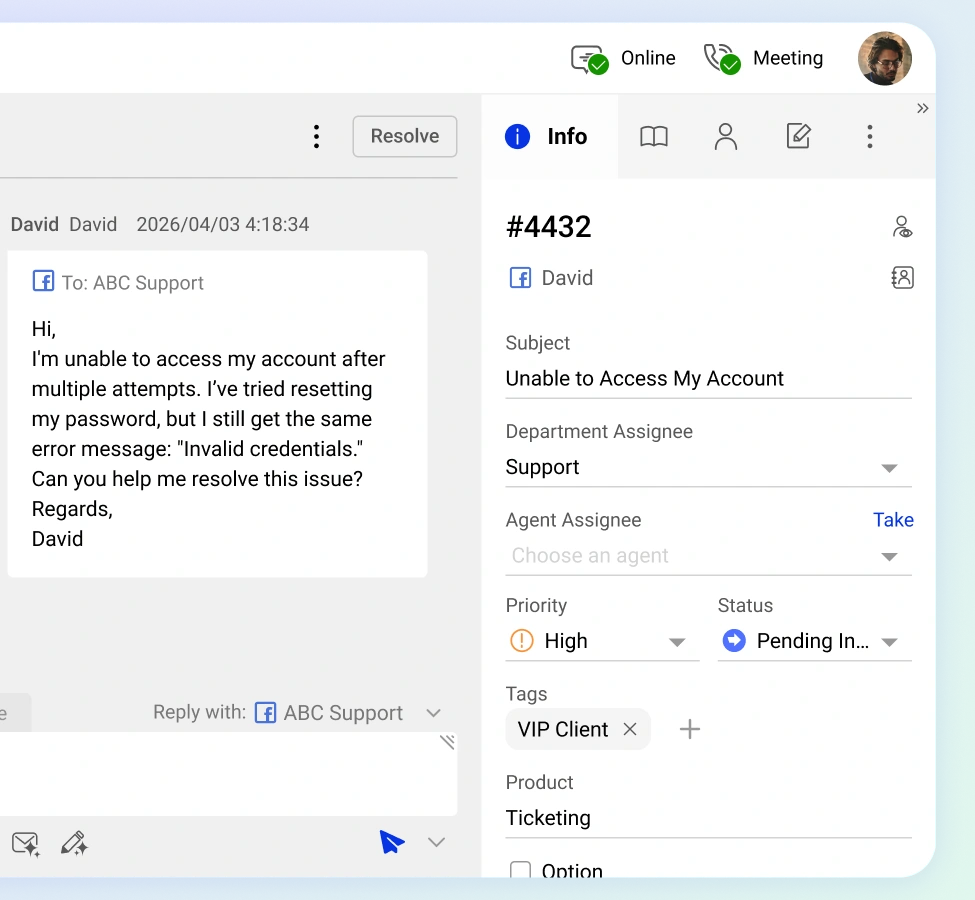This screenshot has height=900, width=975.
Task: Open the notes editor icon in right panel
Action: click(798, 137)
